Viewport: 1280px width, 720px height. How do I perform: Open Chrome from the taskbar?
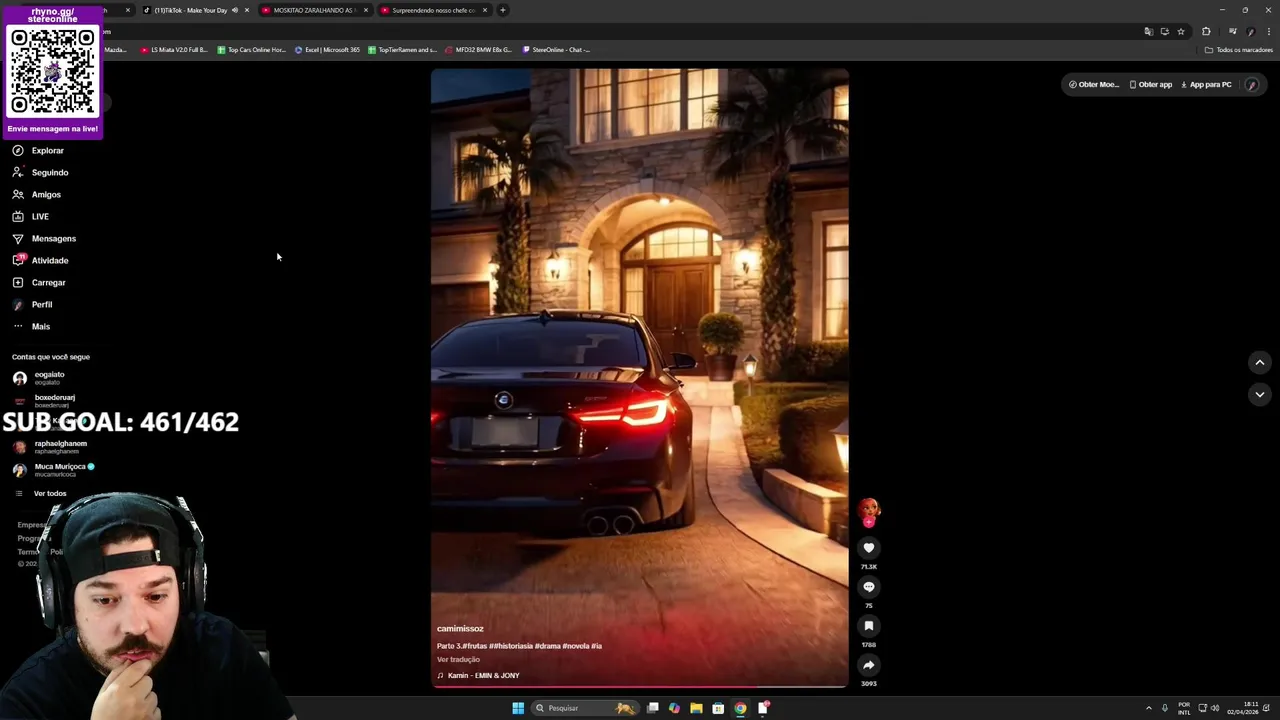tap(740, 708)
